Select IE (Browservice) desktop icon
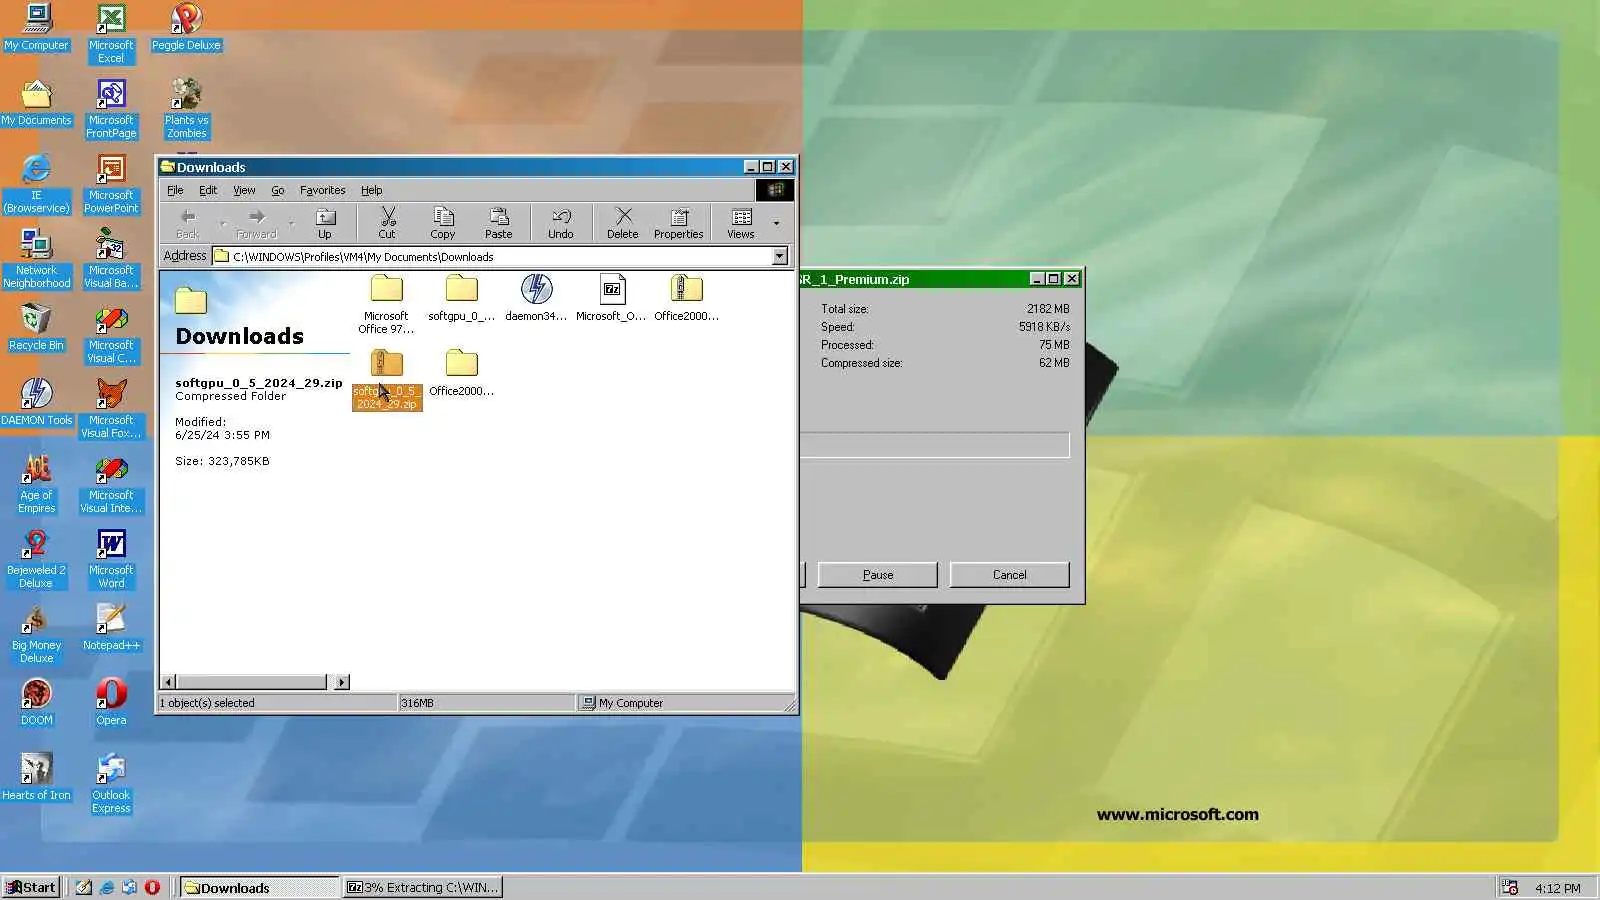Image resolution: width=1600 pixels, height=900 pixels. [x=37, y=183]
